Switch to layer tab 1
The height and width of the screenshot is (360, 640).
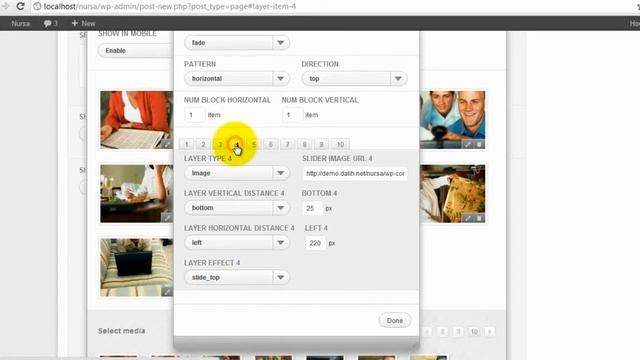coord(187,144)
